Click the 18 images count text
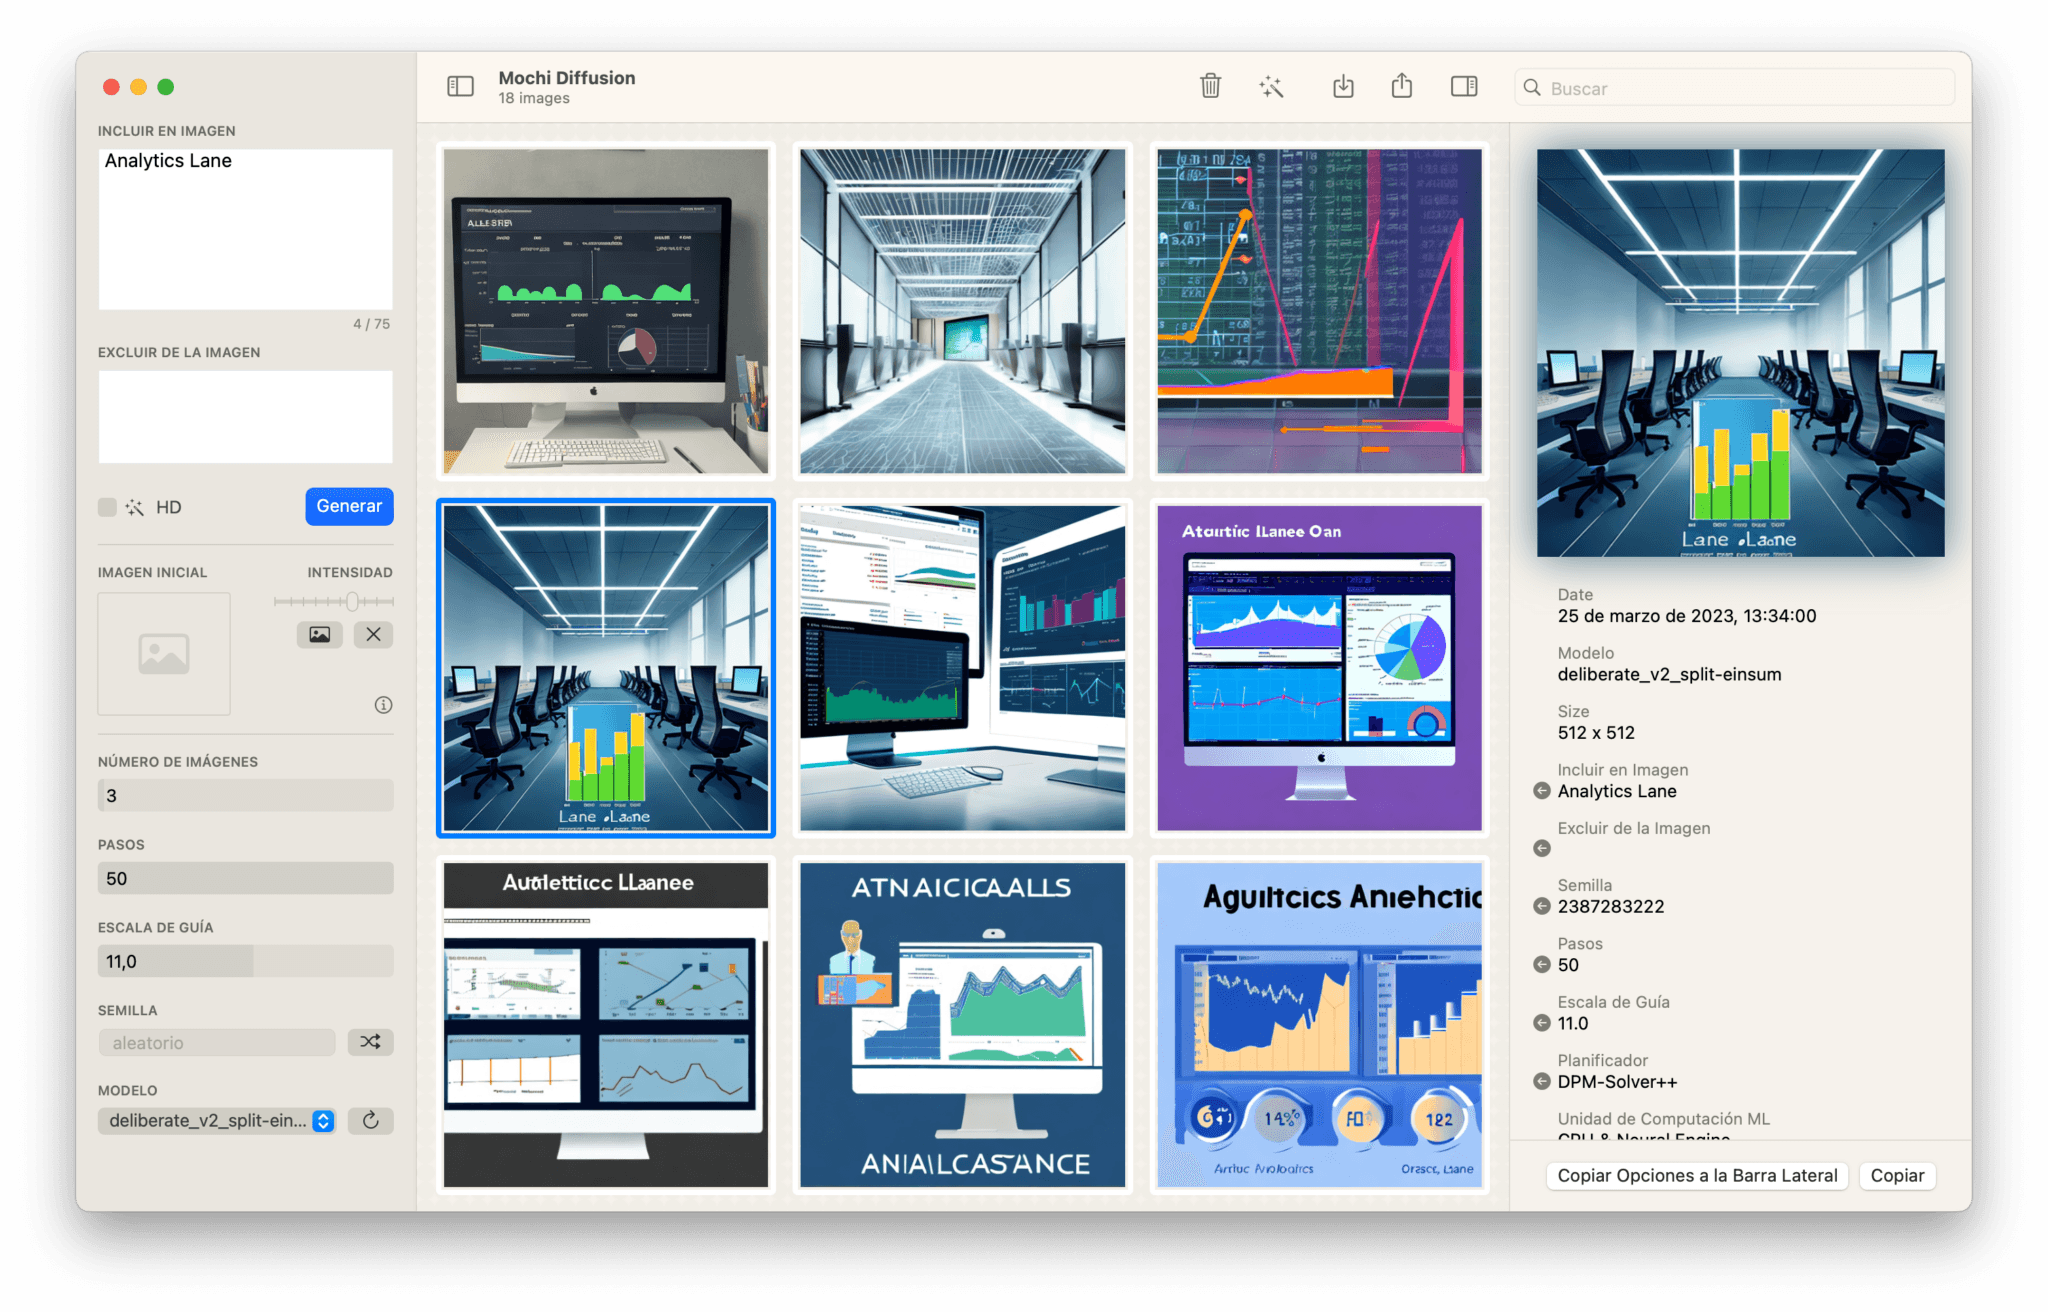2048x1312 pixels. point(534,98)
